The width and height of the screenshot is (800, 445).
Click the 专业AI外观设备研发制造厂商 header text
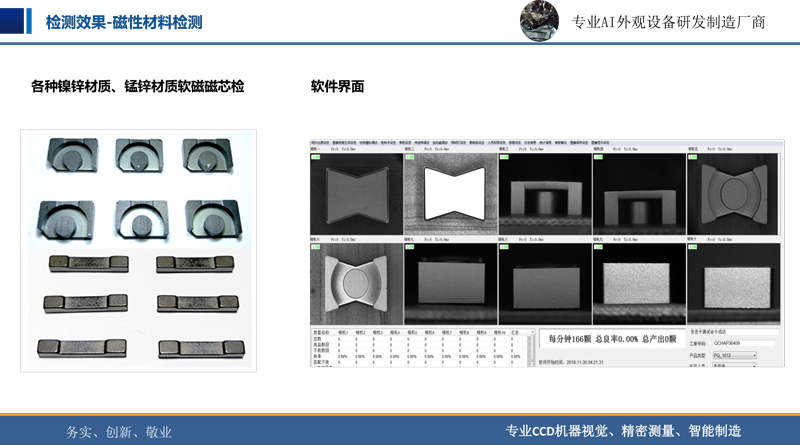click(x=668, y=22)
